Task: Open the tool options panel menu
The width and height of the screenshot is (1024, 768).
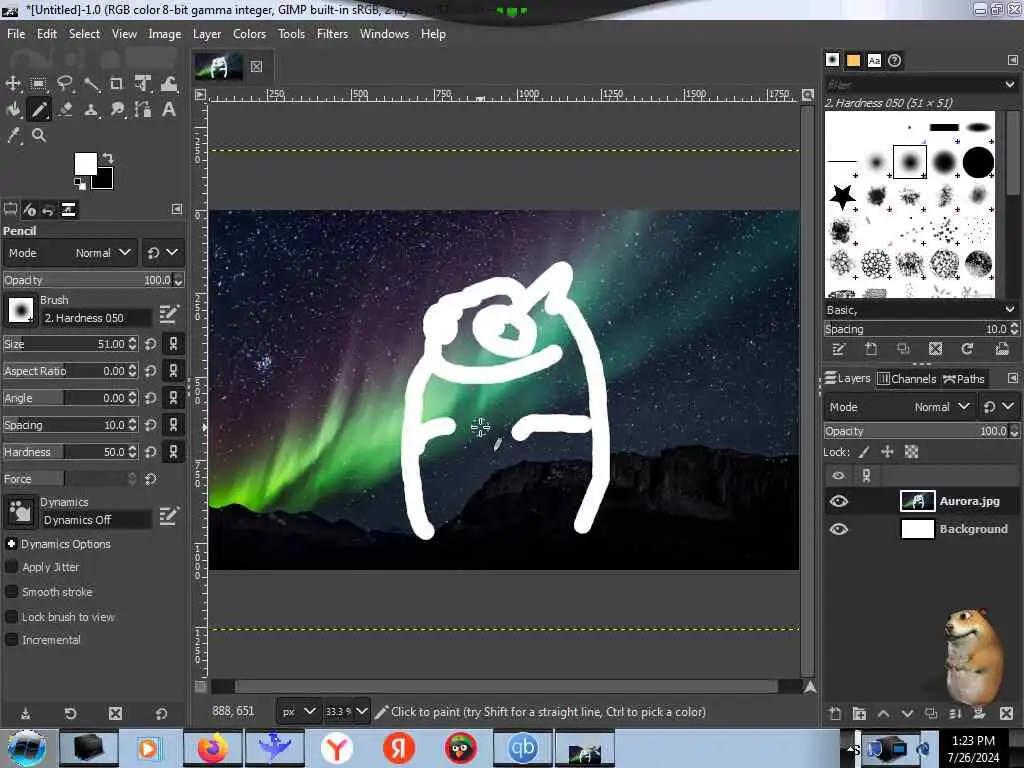Action: pos(177,209)
